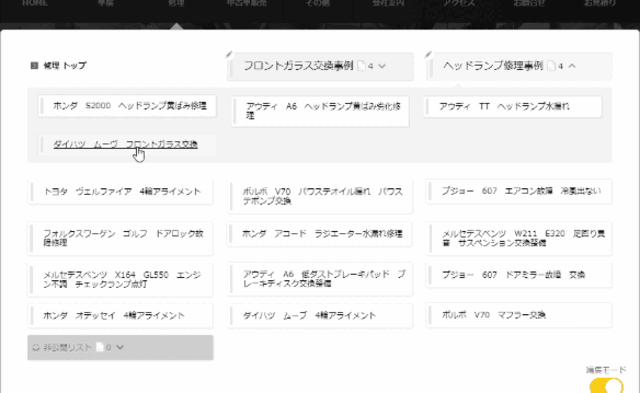Image resolution: width=640 pixels, height=393 pixels.
Task: Open アウディ A6 低ダストブレーキパッド entry
Action: (x=320, y=279)
